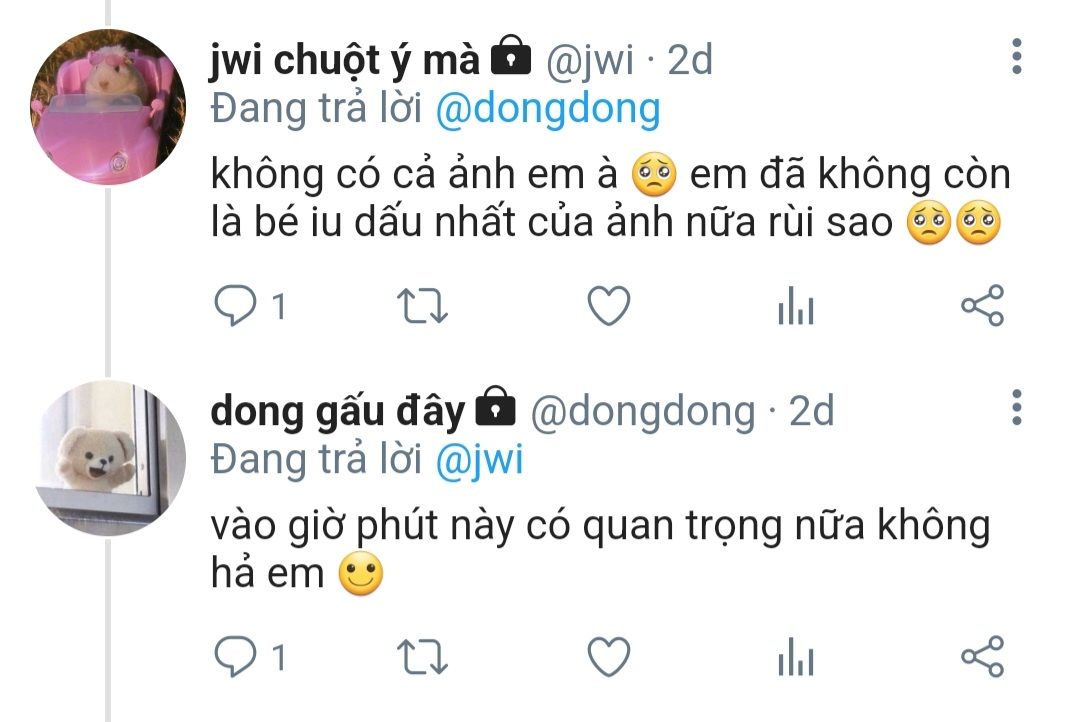Open reply on jwi's tweet
Image resolution: width=1080 pixels, height=722 pixels.
click(236, 305)
